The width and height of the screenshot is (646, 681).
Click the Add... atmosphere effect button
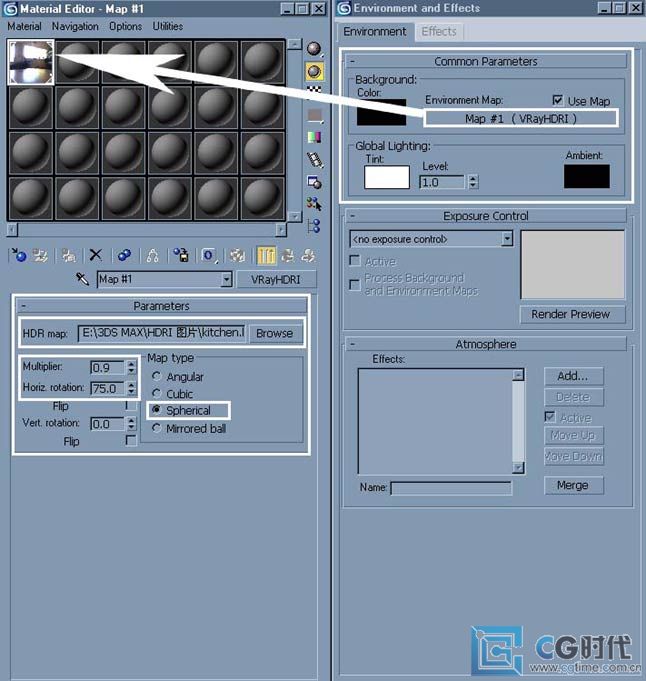click(x=573, y=376)
